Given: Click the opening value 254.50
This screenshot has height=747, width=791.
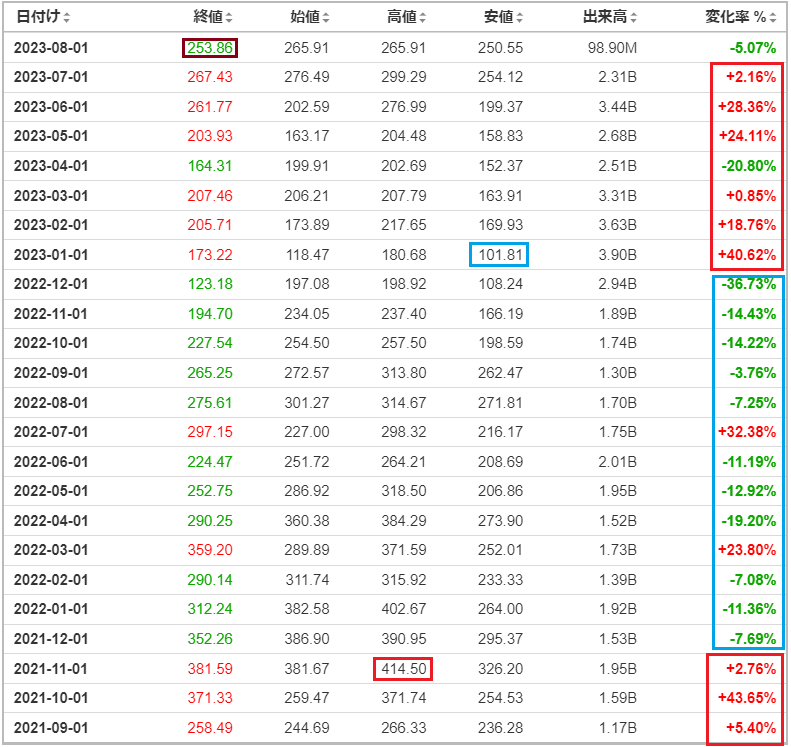Looking at the screenshot, I should pyautogui.click(x=307, y=343).
